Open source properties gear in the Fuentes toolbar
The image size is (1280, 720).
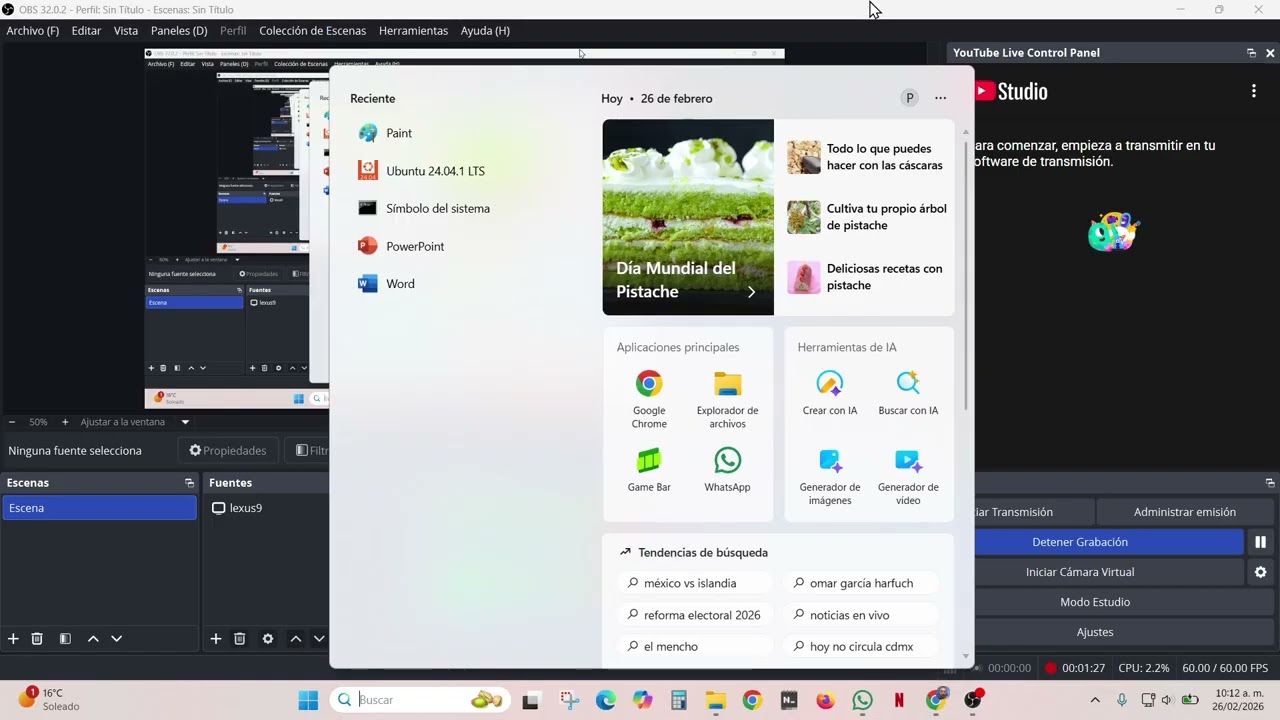click(268, 639)
